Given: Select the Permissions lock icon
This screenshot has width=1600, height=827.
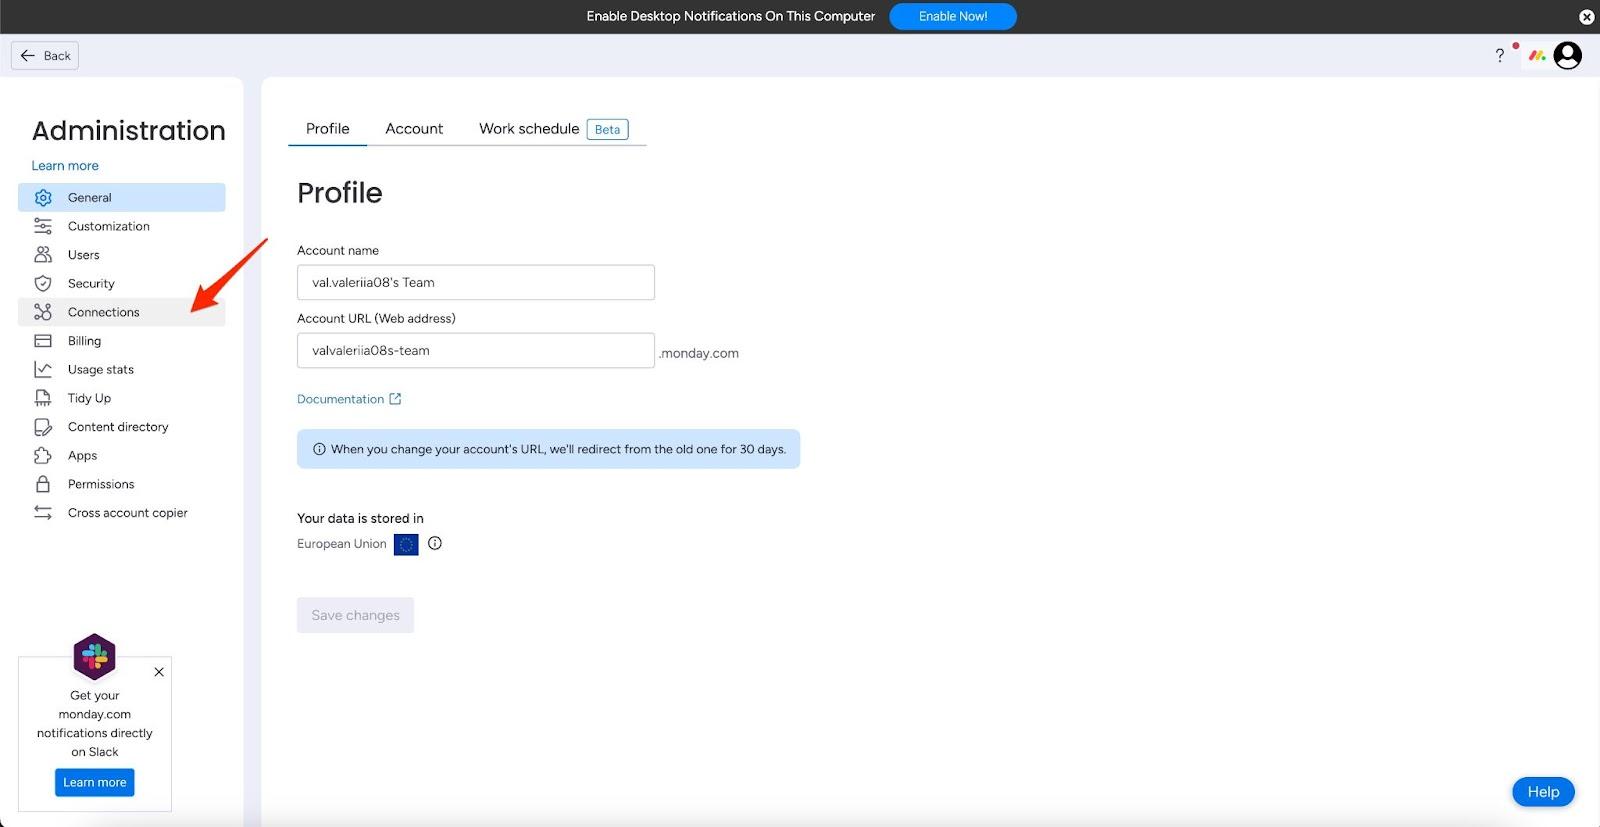Looking at the screenshot, I should click(43, 484).
